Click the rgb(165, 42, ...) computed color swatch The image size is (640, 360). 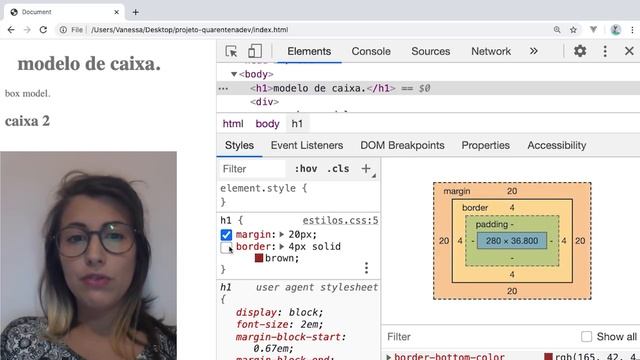(549, 357)
